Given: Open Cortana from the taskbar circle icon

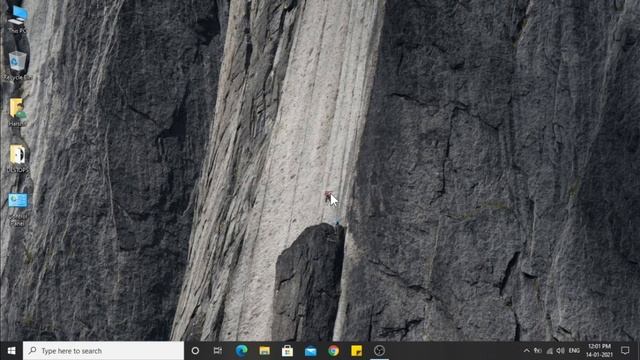Looking at the screenshot, I should 195,351.
